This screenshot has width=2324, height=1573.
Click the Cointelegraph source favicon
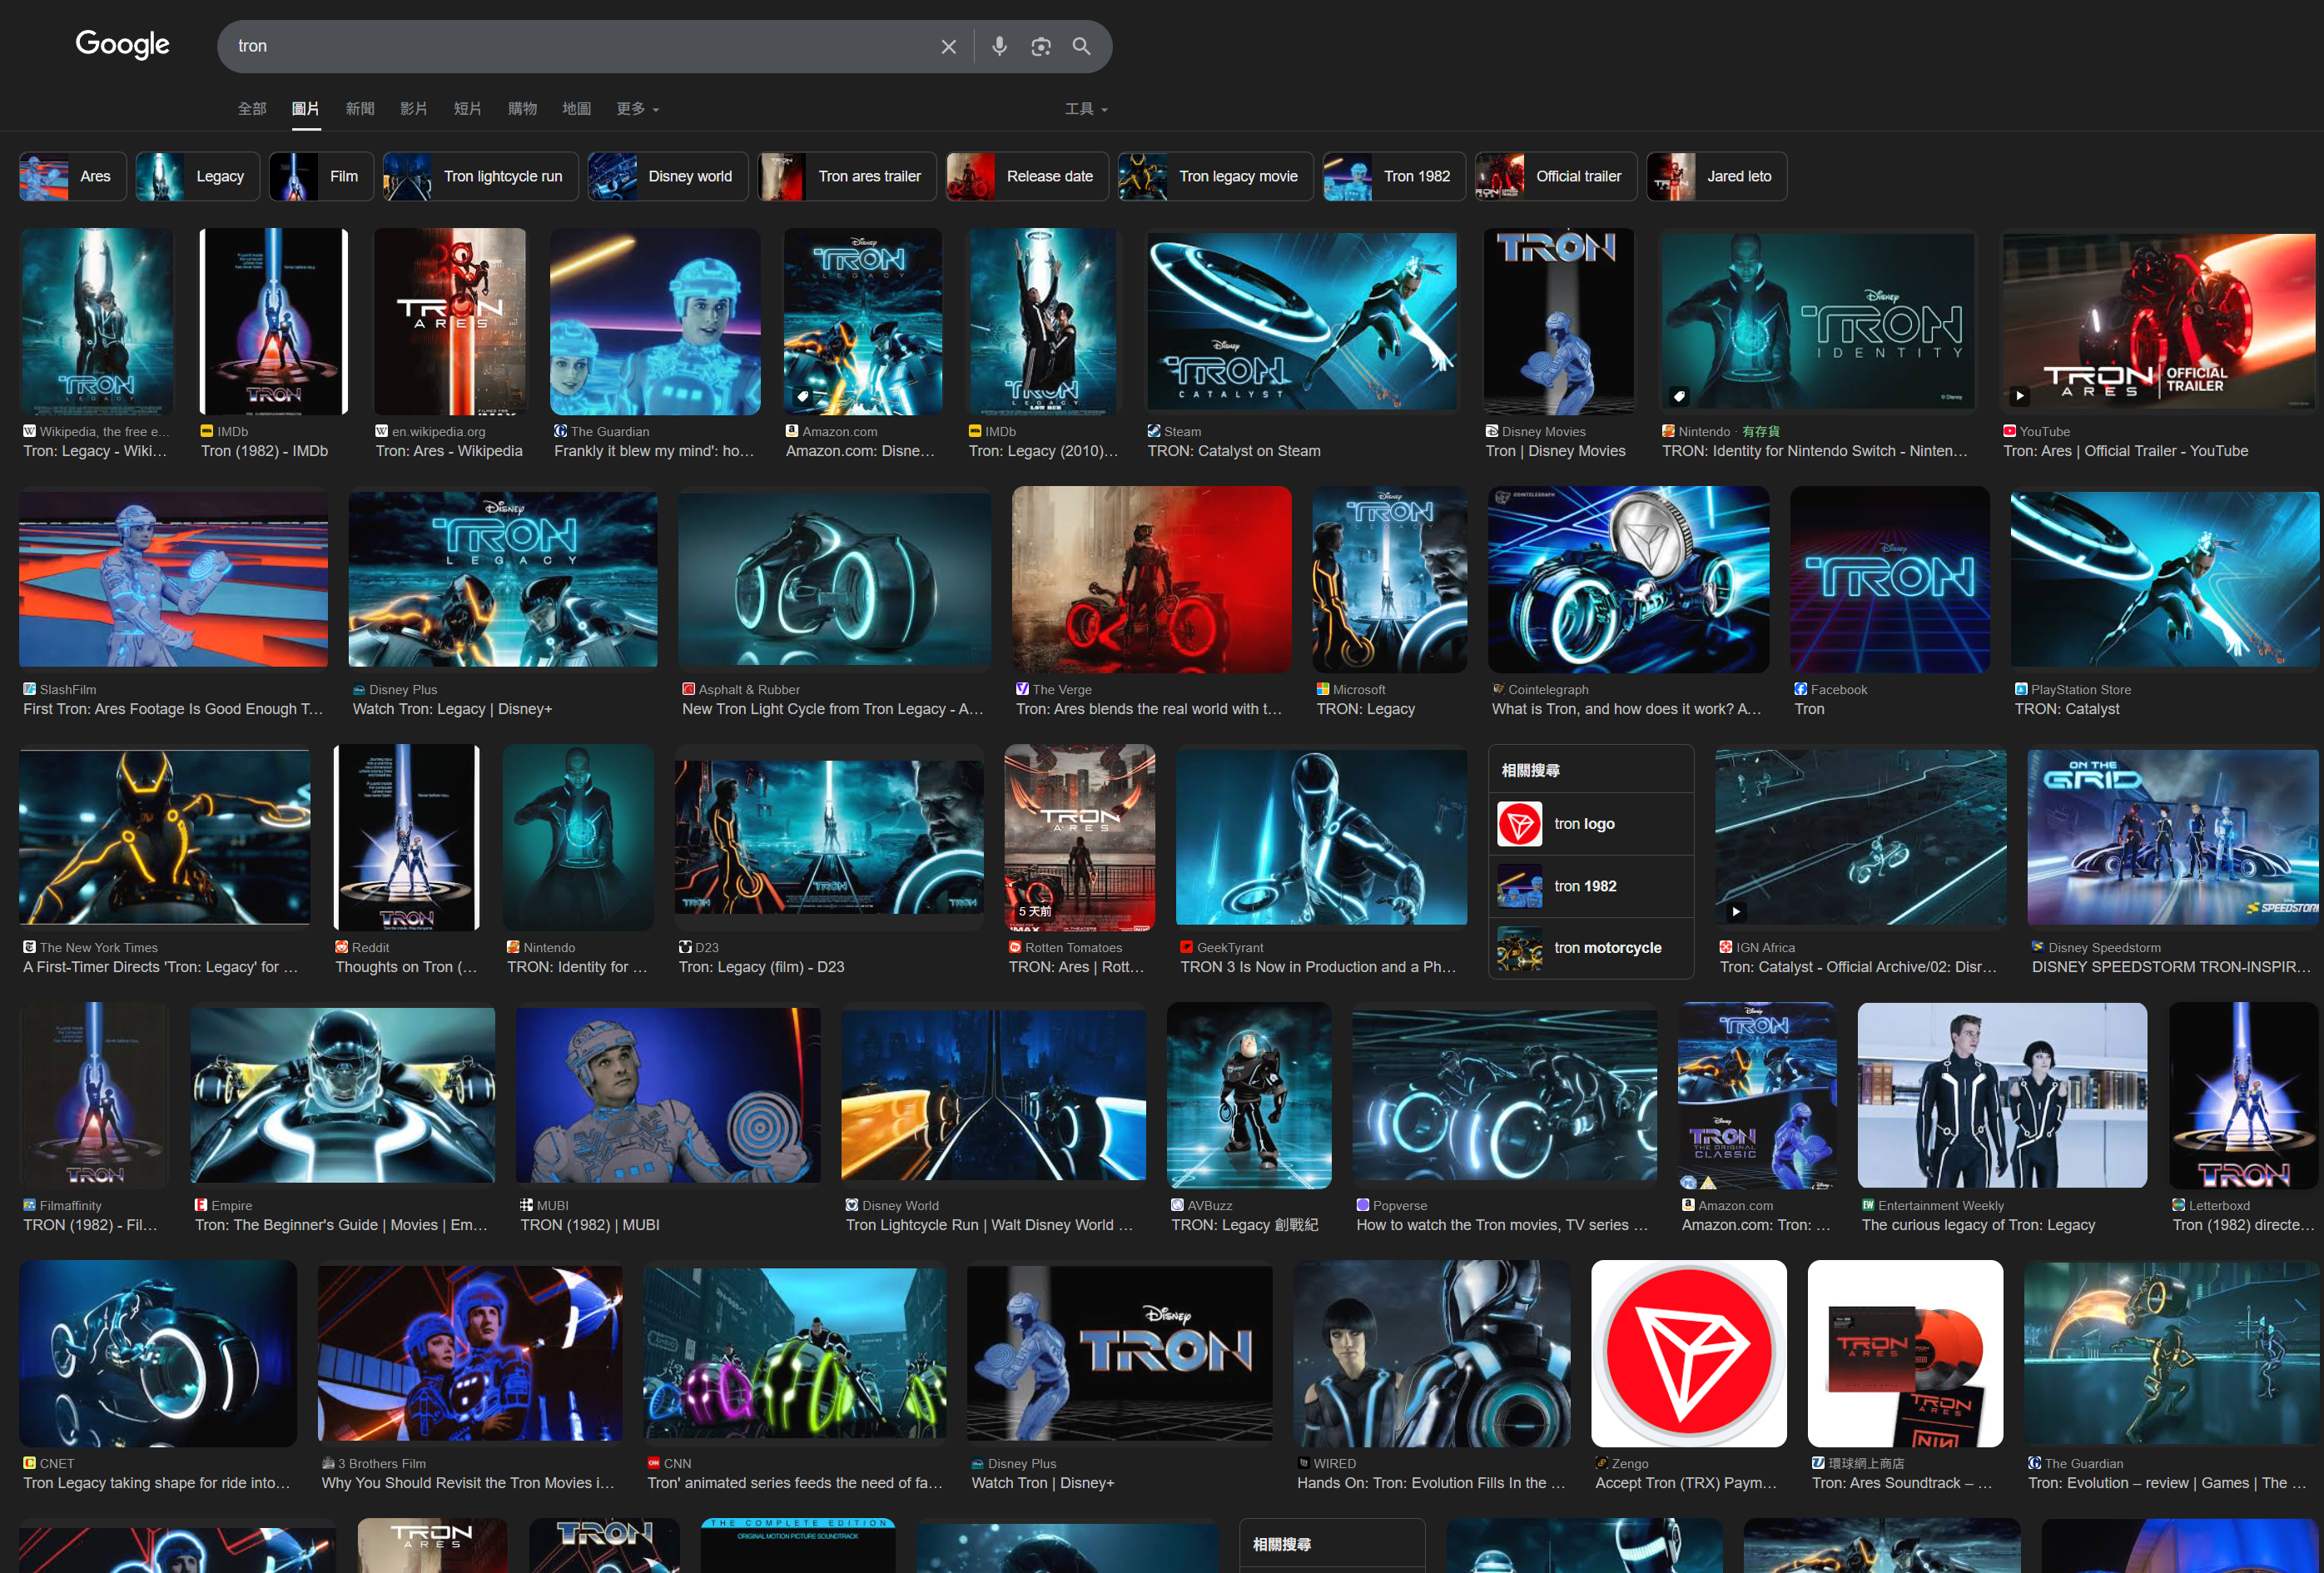coord(1498,689)
